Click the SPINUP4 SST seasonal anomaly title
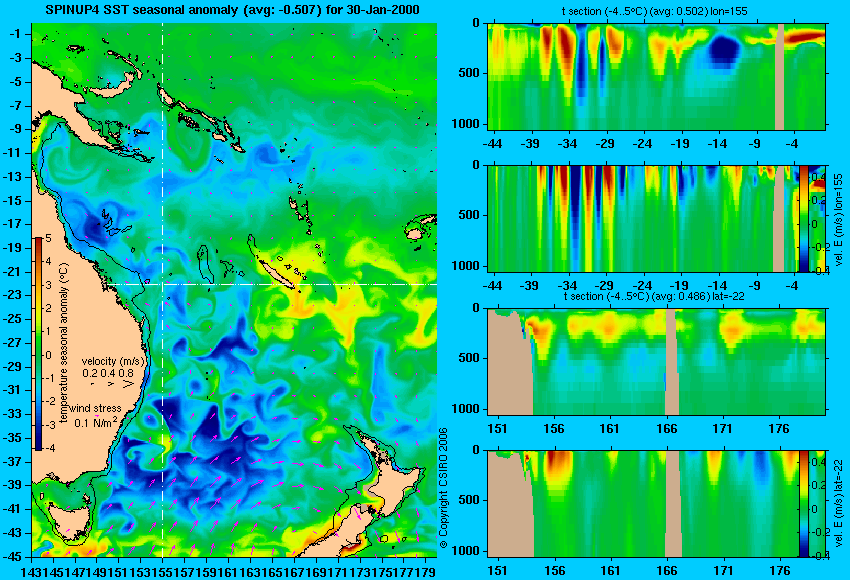The width and height of the screenshot is (850, 580). [233, 10]
